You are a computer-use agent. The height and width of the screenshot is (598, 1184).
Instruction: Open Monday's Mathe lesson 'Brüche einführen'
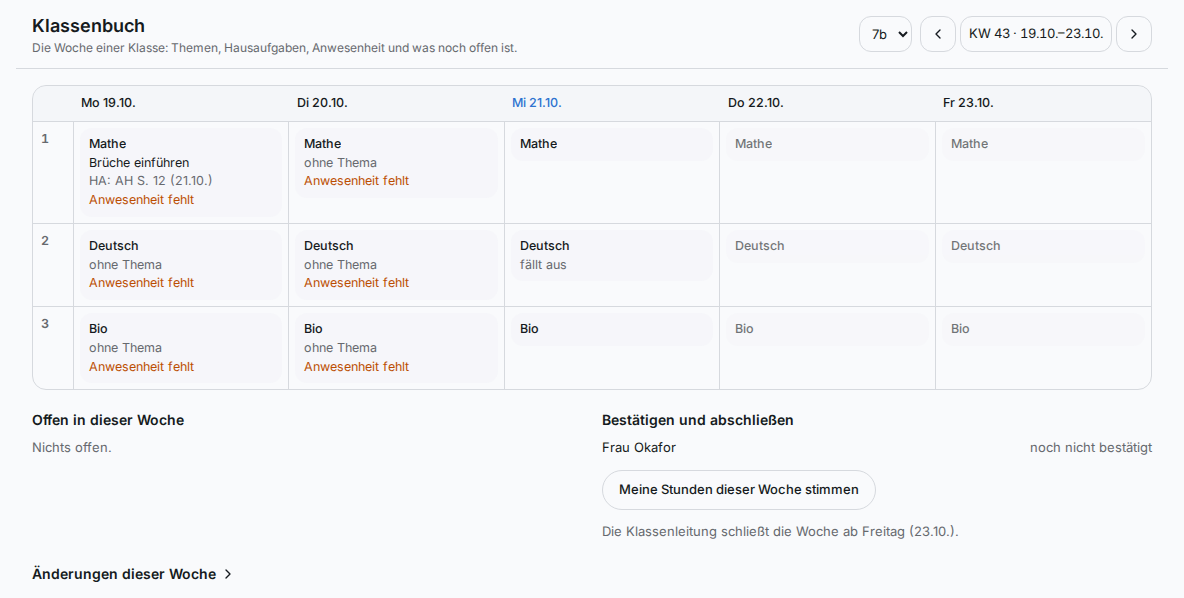pos(181,172)
